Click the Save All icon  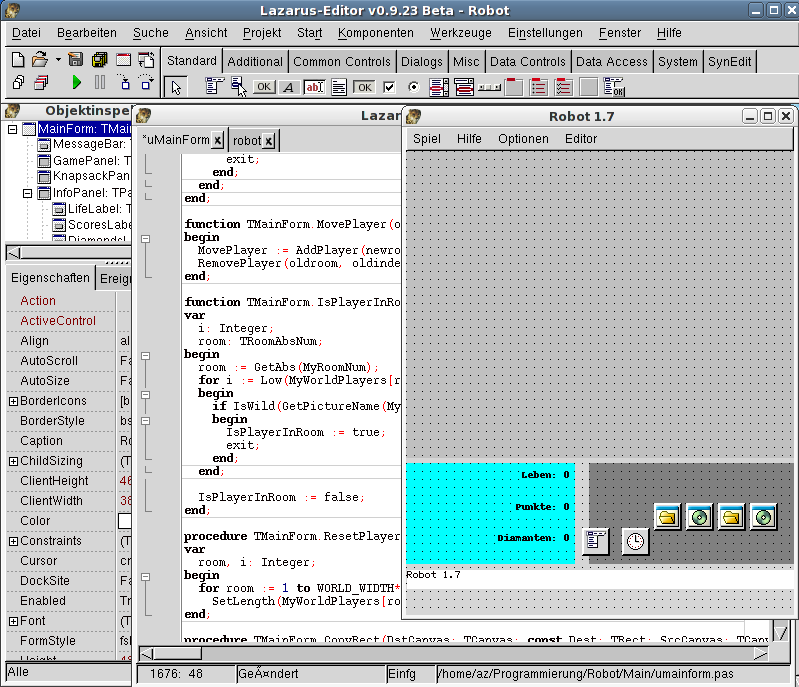[x=99, y=60]
